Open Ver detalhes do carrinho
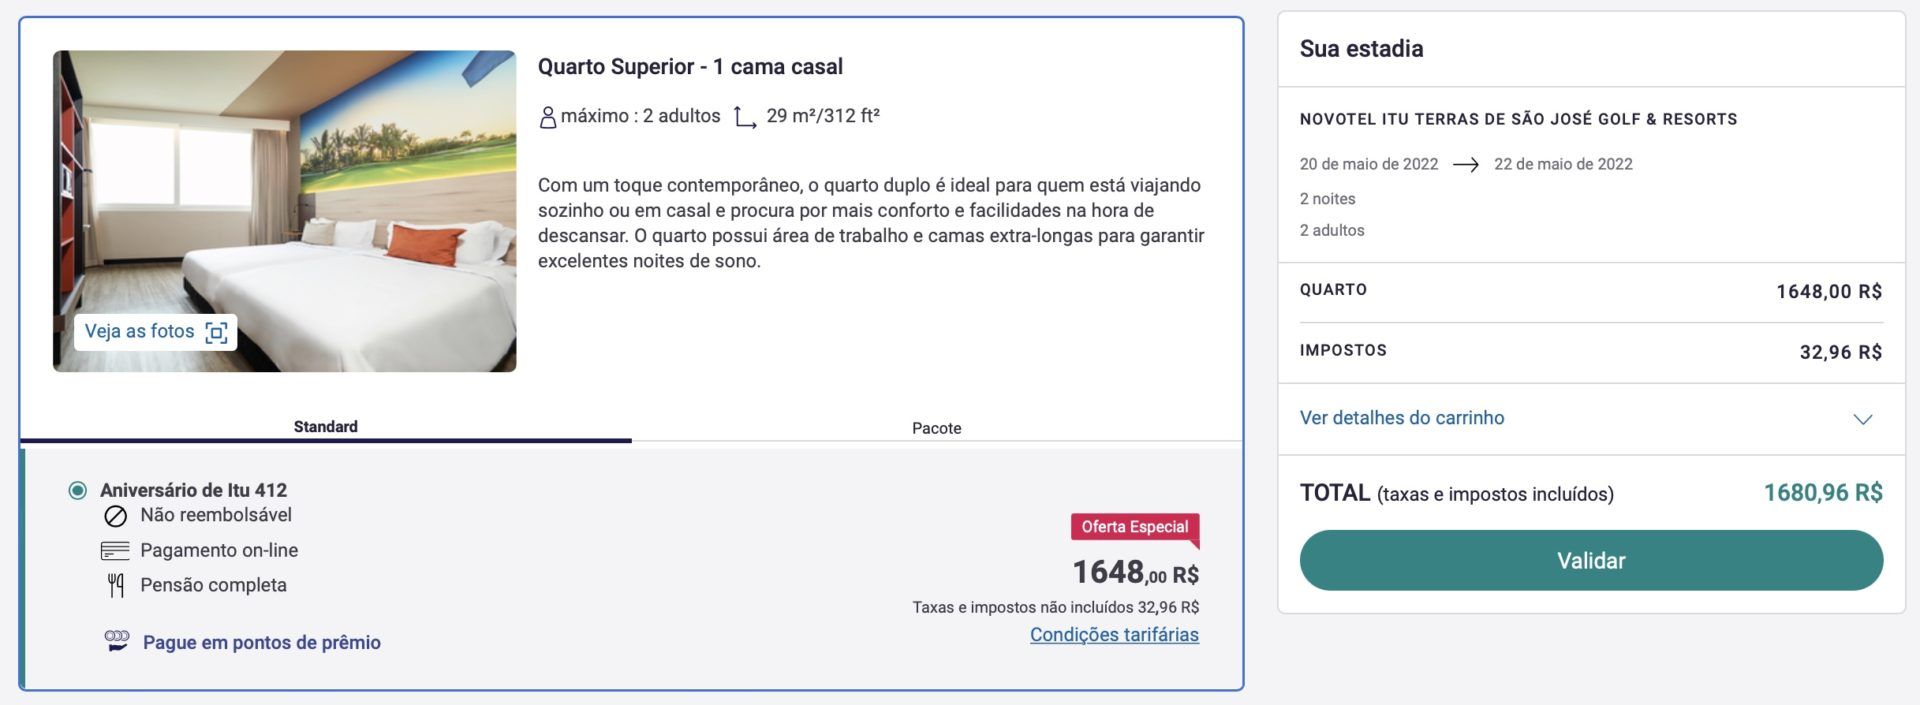 coord(1401,418)
